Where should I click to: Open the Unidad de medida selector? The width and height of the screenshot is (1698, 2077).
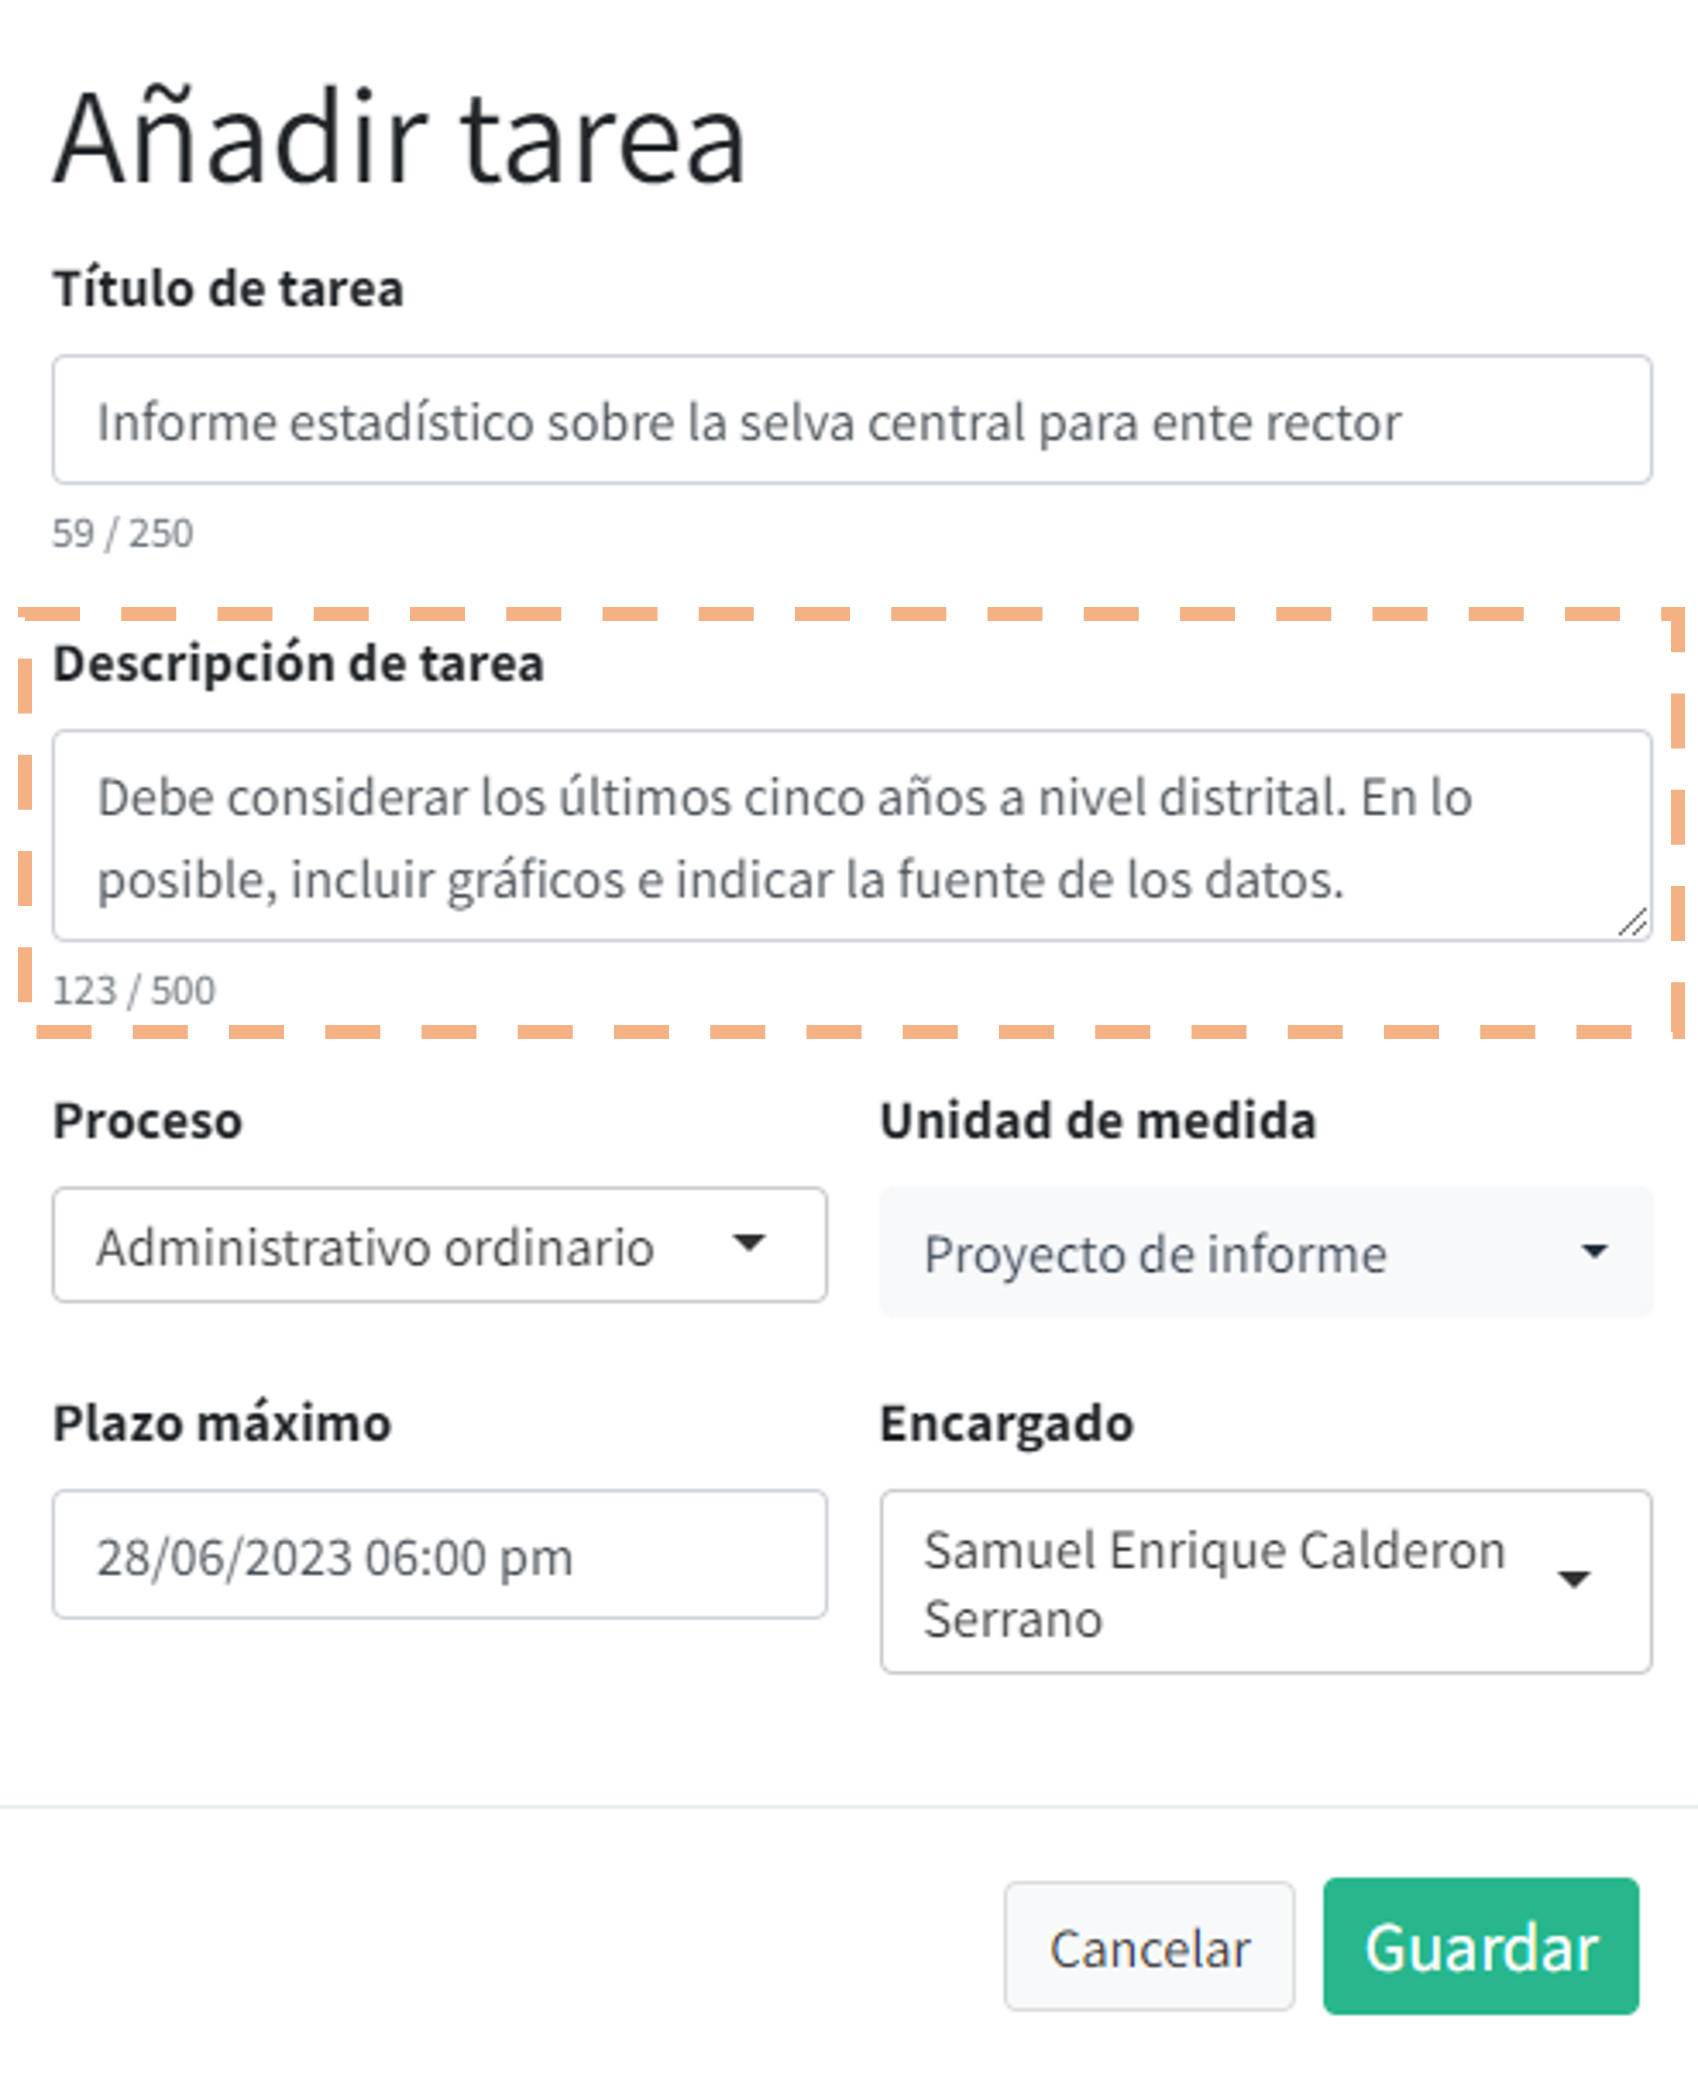(x=1265, y=1250)
